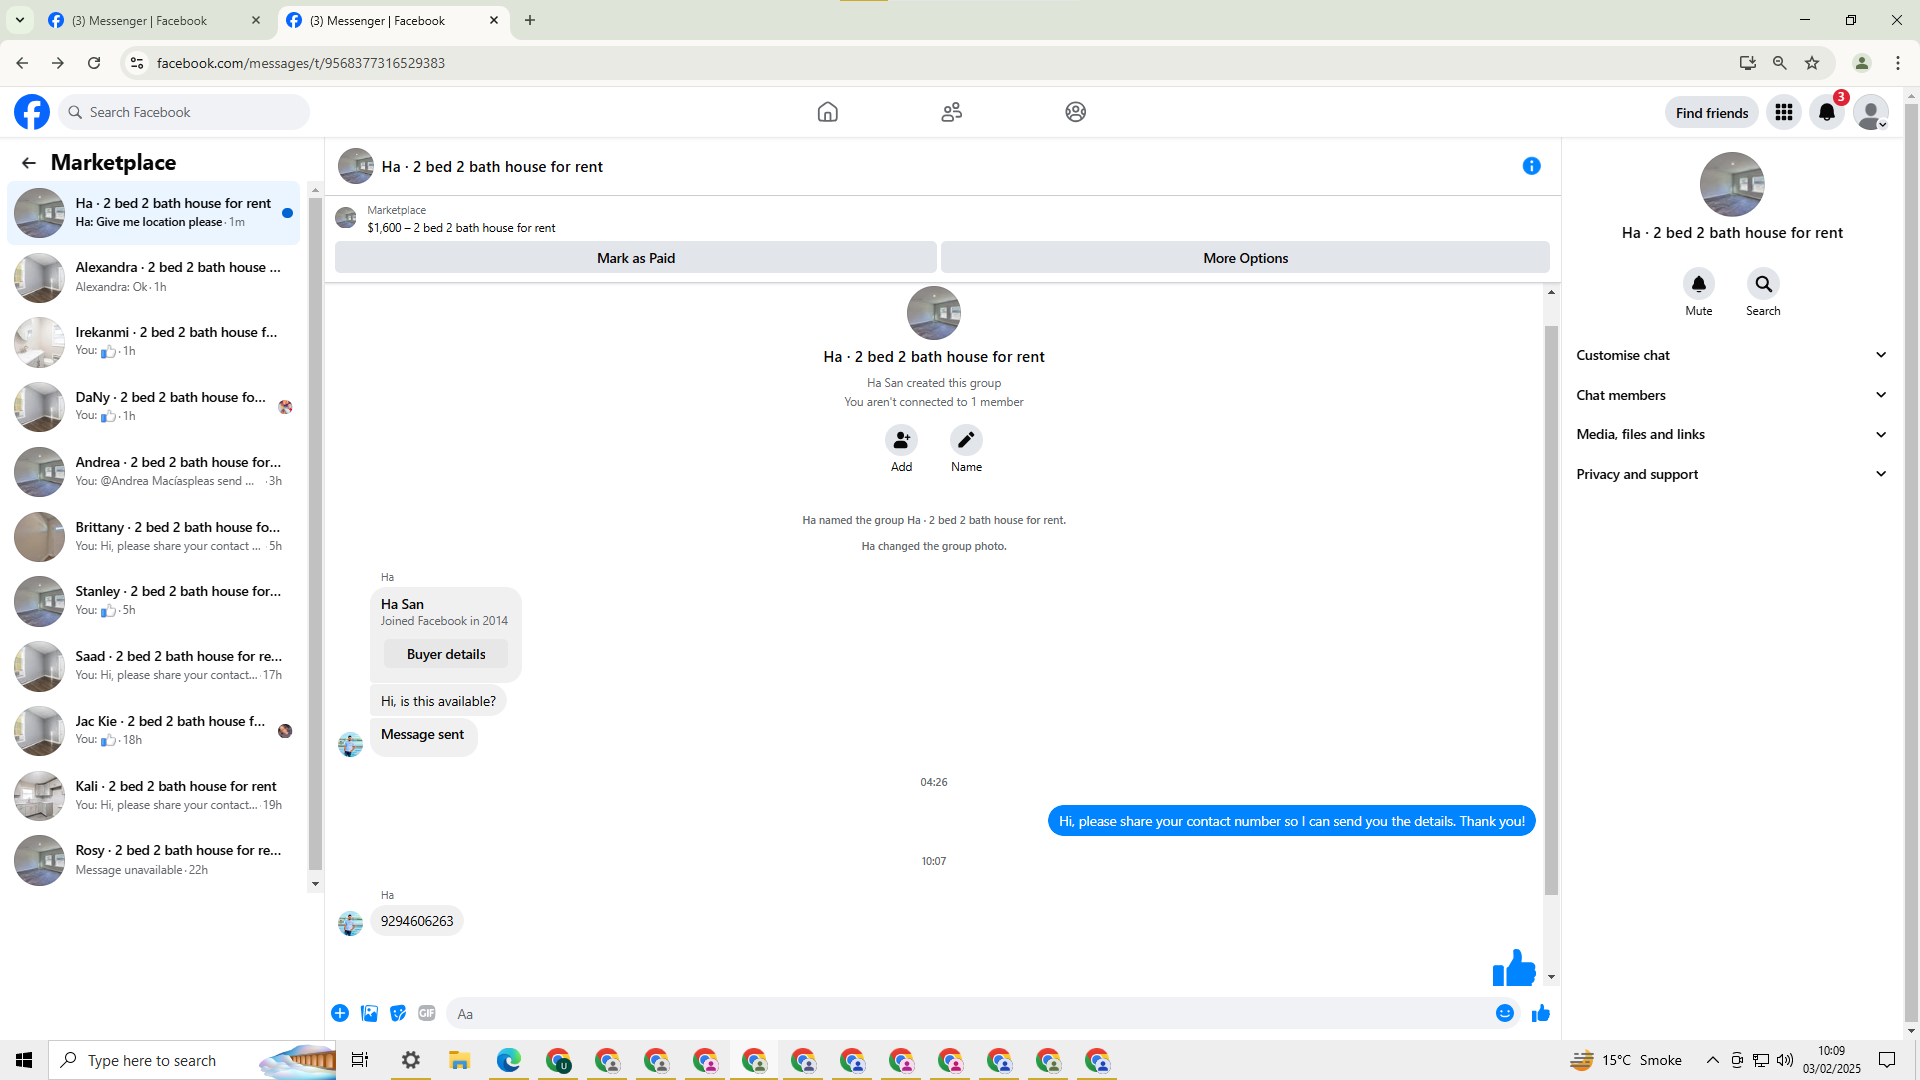This screenshot has width=1920, height=1080.
Task: Click Mark as Paid button
Action: click(636, 258)
